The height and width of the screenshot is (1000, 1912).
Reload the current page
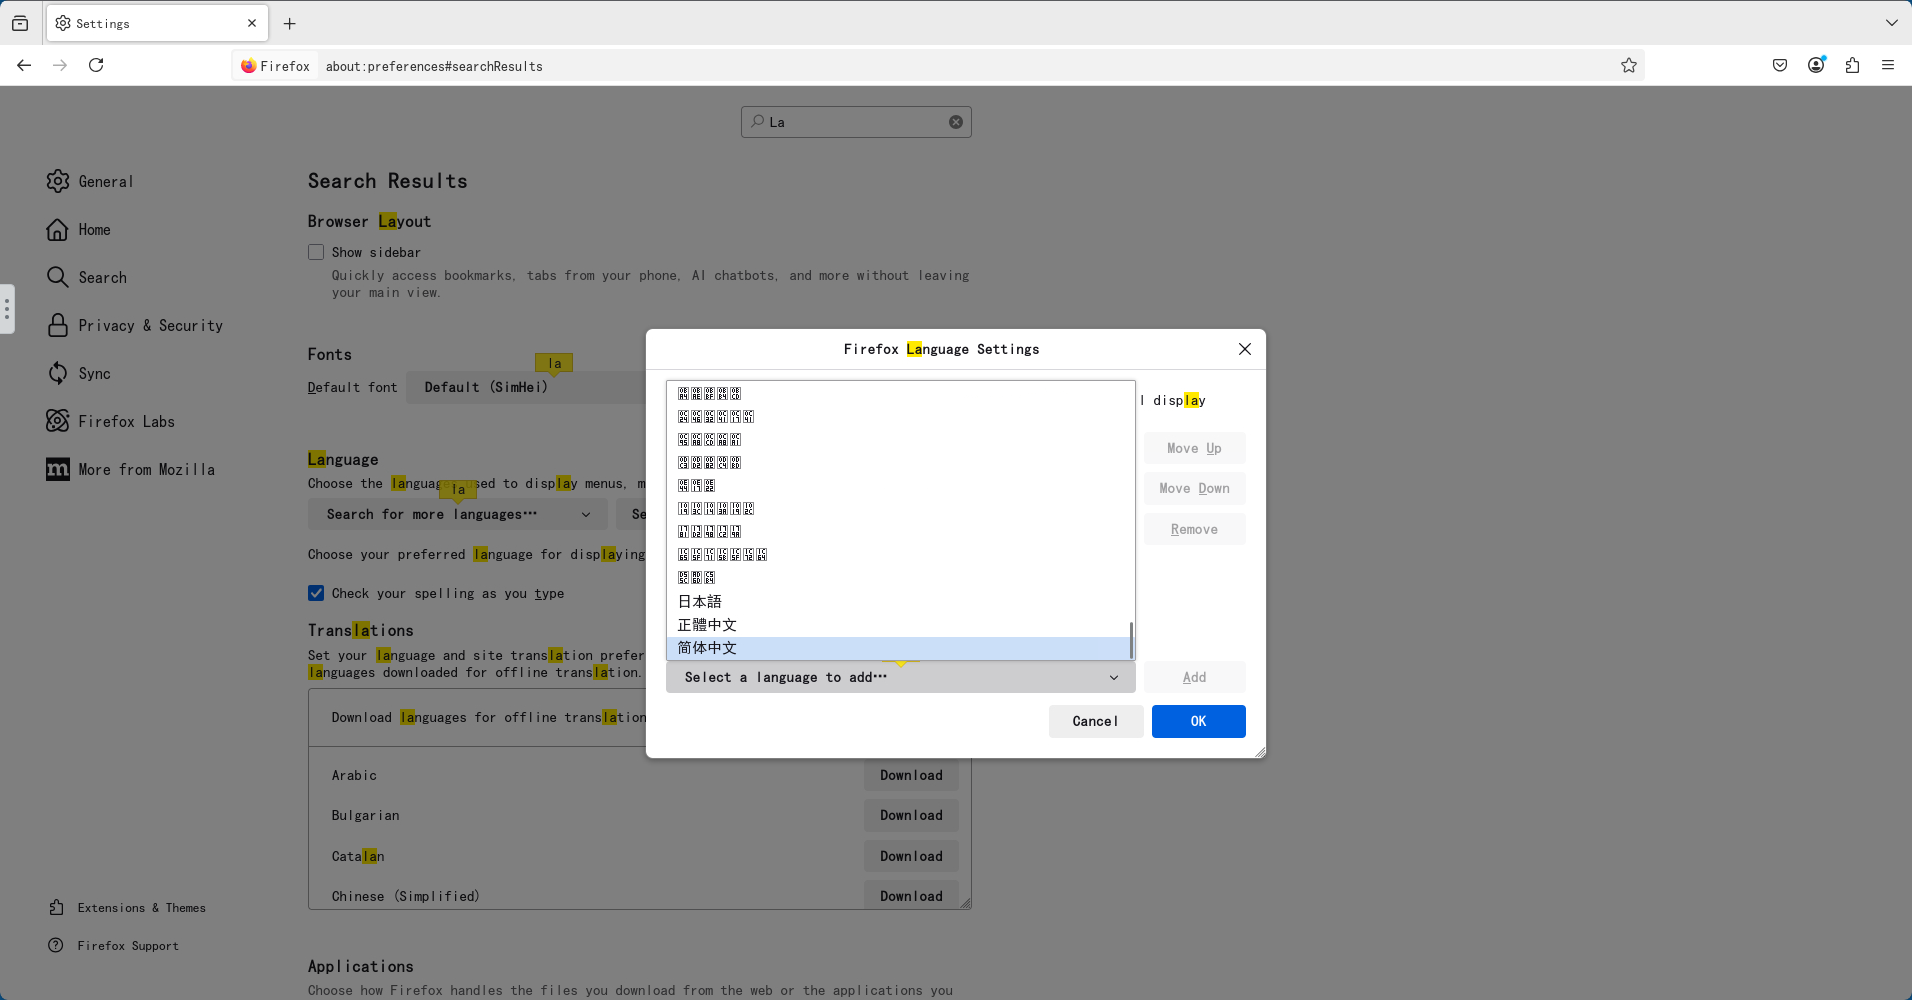click(x=96, y=65)
